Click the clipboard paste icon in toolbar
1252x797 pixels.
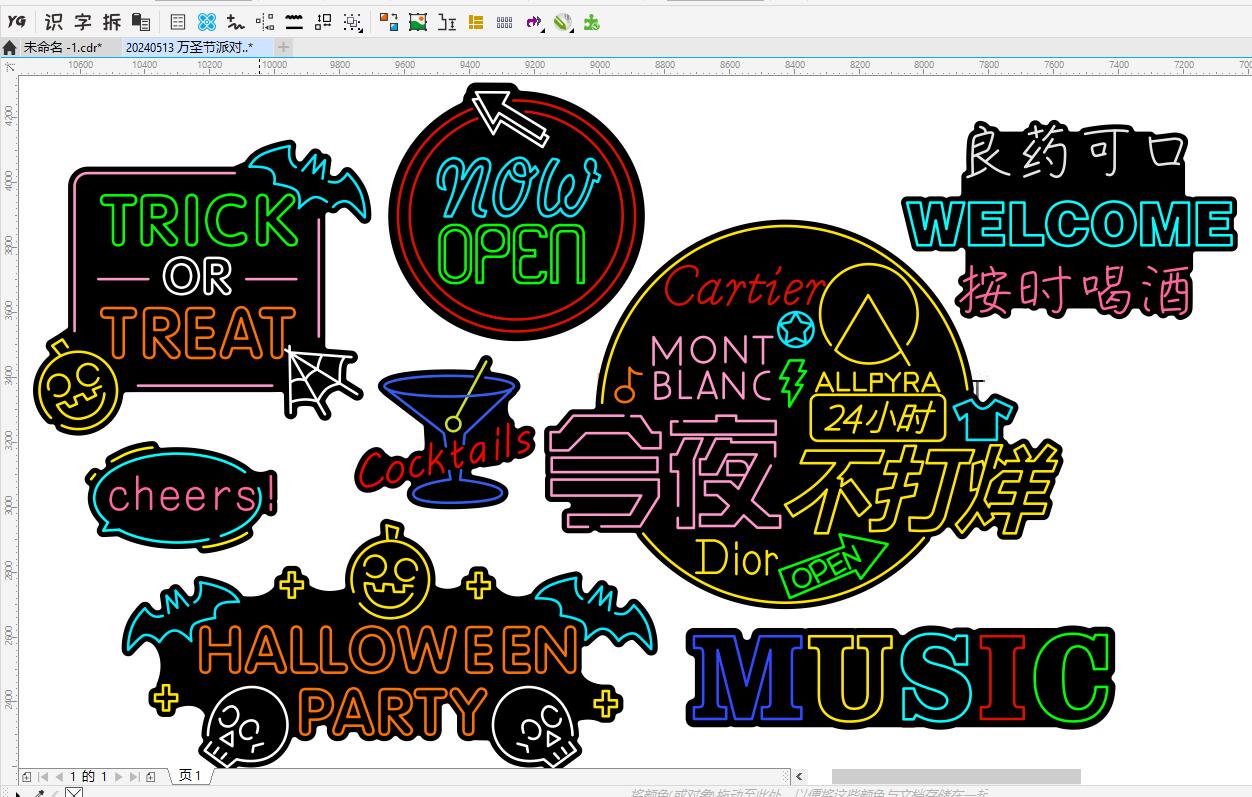point(141,21)
